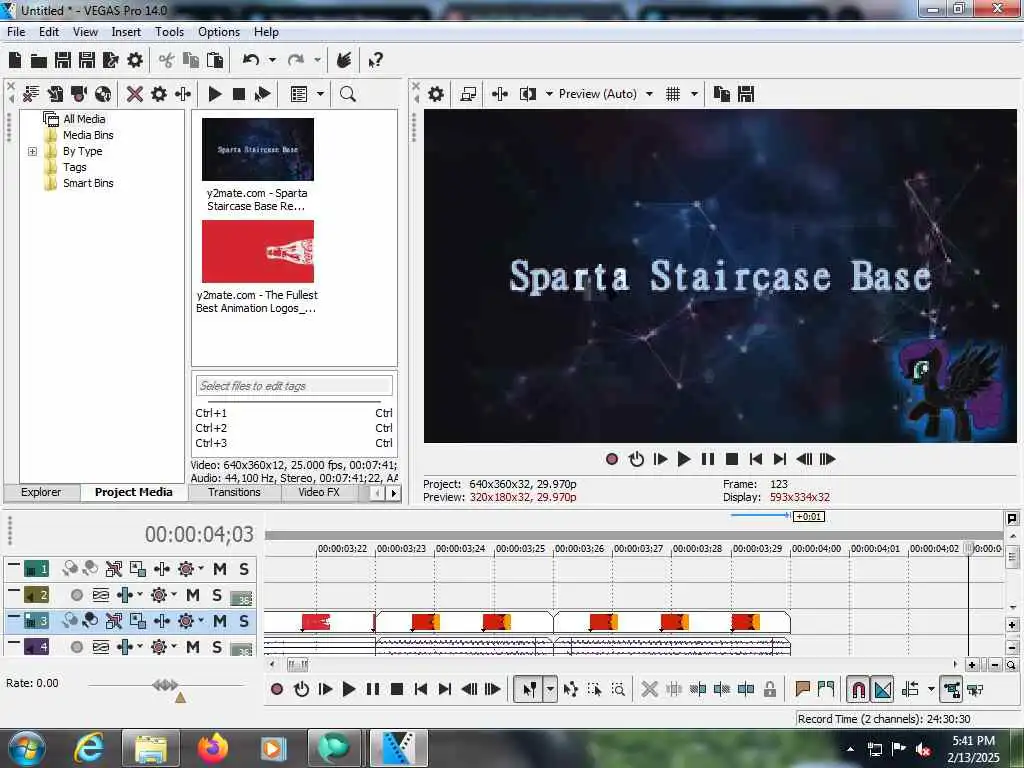This screenshot has width=1024, height=768.
Task: Paste clipboard contents via toolbar
Action: (215, 61)
